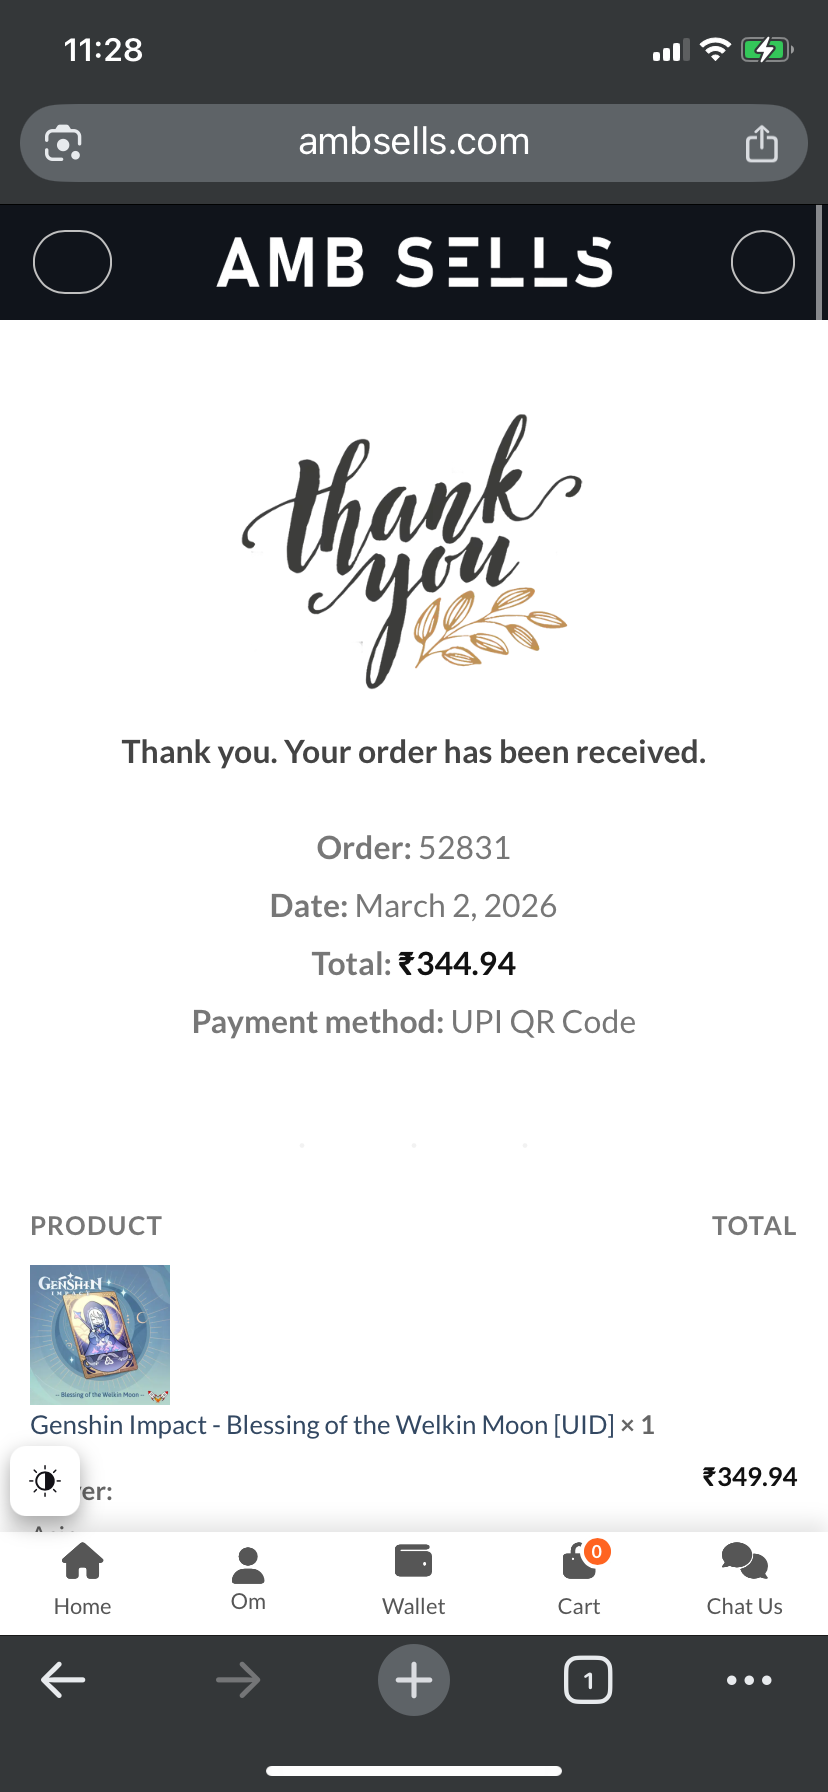The height and width of the screenshot is (1792, 828).
Task: Open the tab switcher showing 1 tab
Action: click(588, 1680)
